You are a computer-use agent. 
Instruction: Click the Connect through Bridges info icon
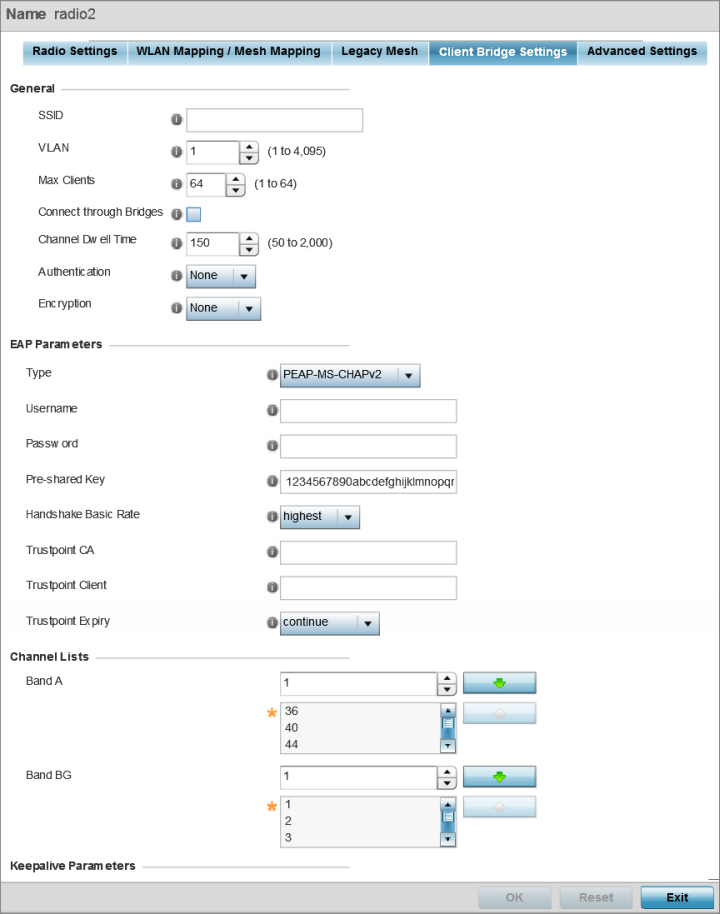(177, 215)
